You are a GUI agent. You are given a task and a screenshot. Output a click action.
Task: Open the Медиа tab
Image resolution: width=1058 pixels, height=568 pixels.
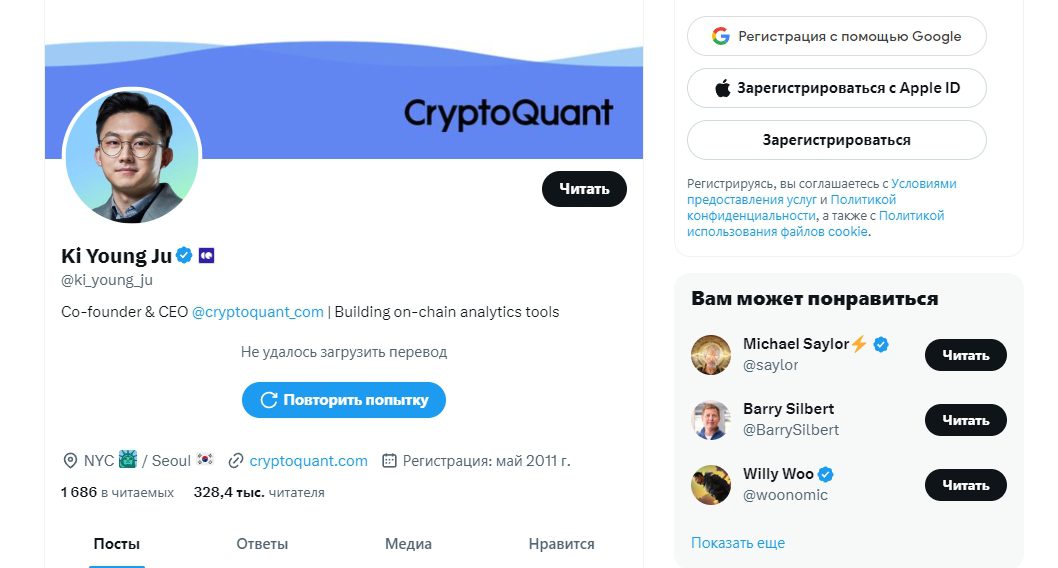[408, 544]
